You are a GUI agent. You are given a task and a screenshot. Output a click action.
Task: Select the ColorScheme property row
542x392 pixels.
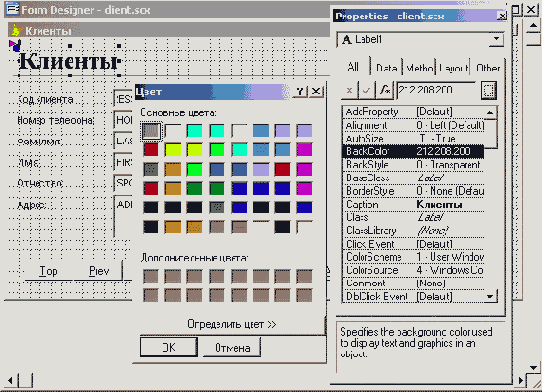click(x=413, y=257)
